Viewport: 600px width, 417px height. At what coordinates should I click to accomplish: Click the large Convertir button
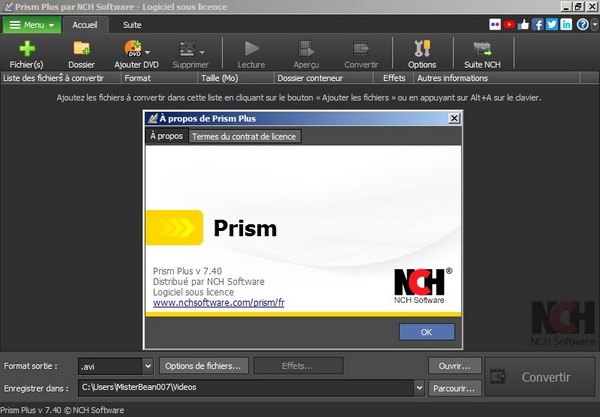(x=540, y=377)
